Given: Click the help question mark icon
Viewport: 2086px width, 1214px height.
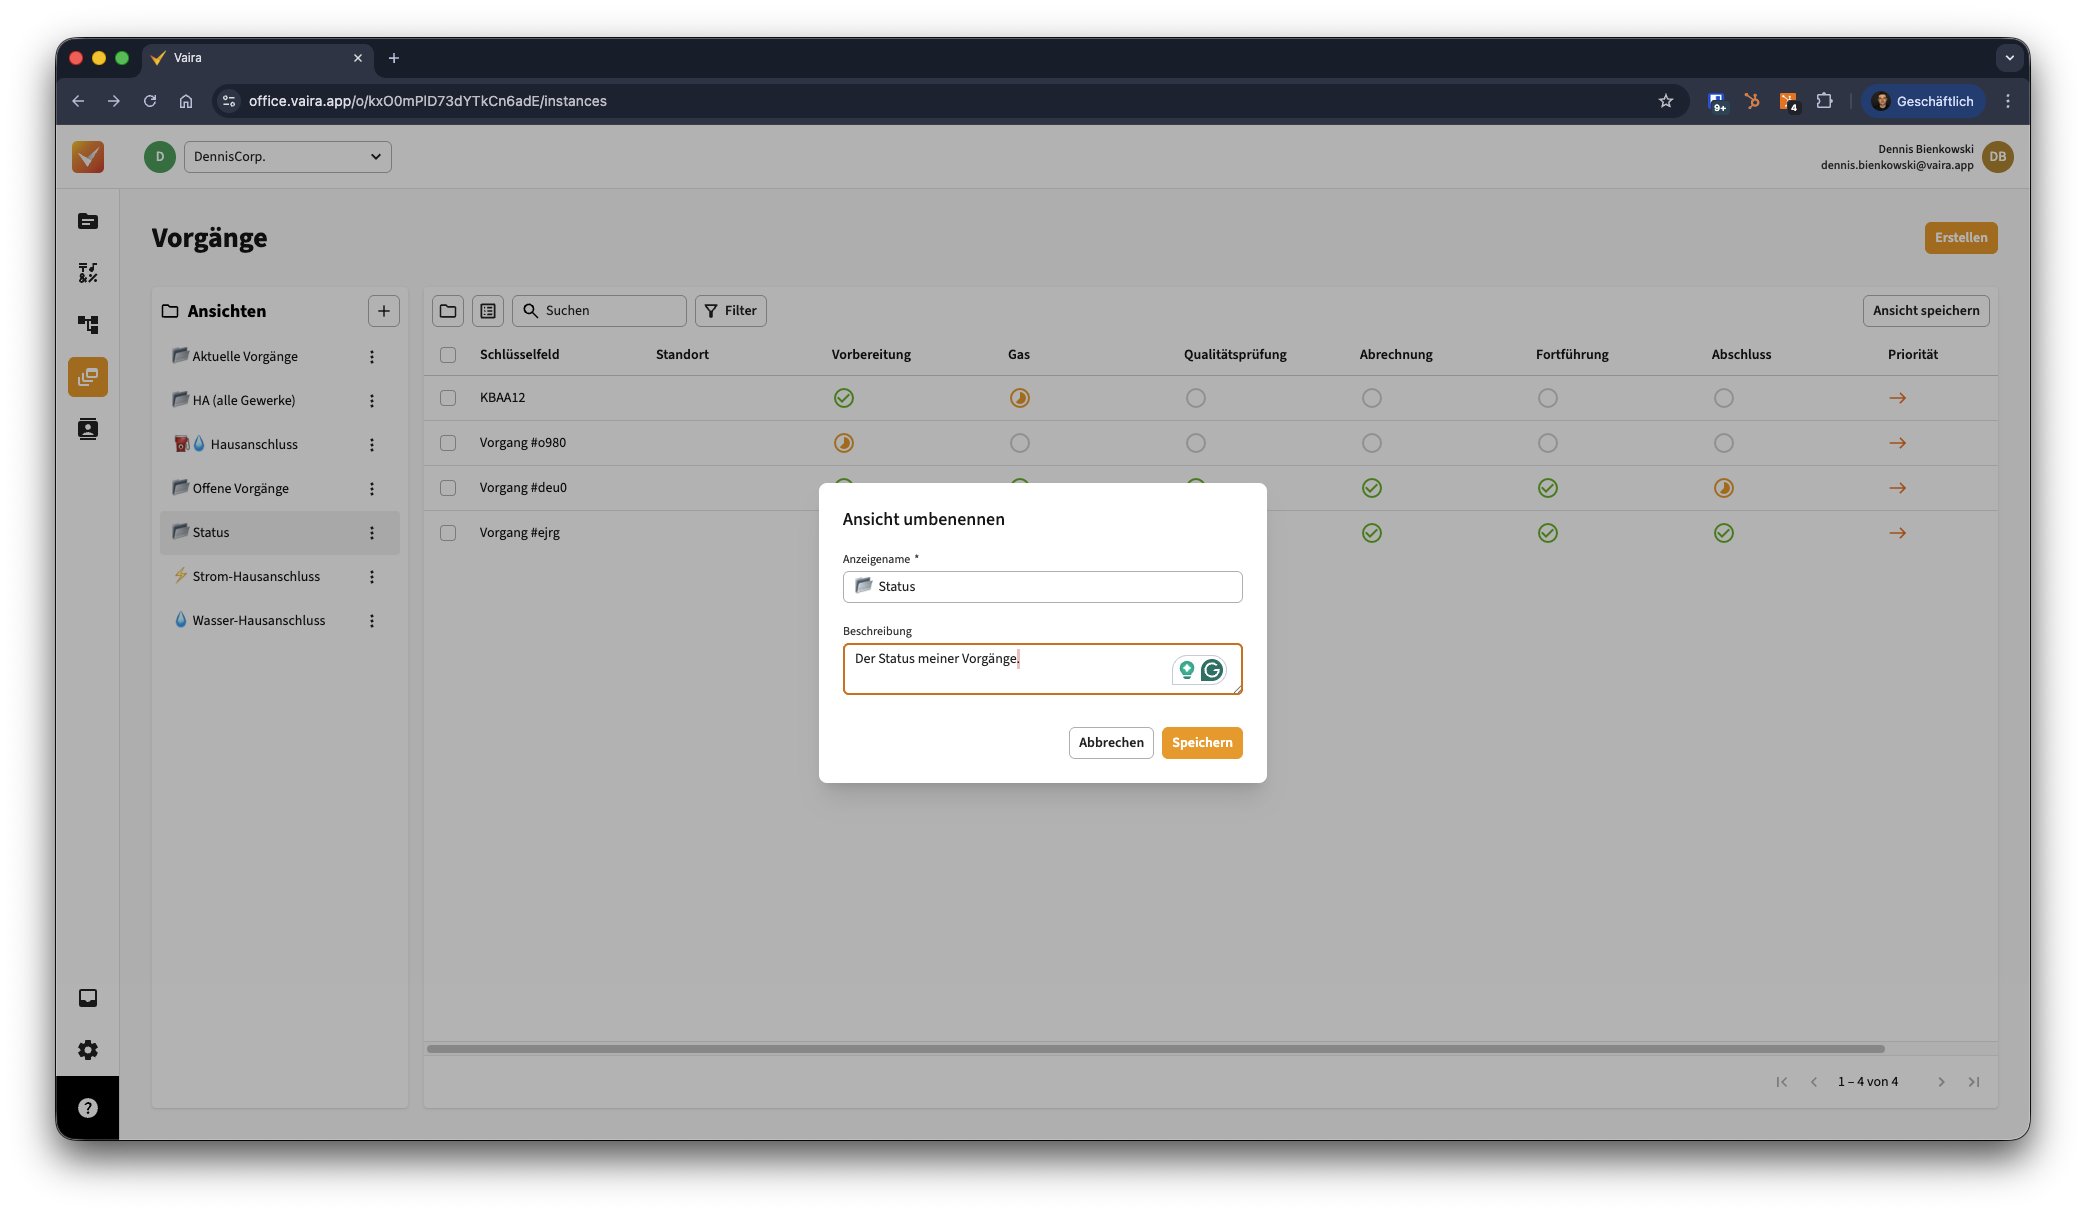Looking at the screenshot, I should point(88,1107).
